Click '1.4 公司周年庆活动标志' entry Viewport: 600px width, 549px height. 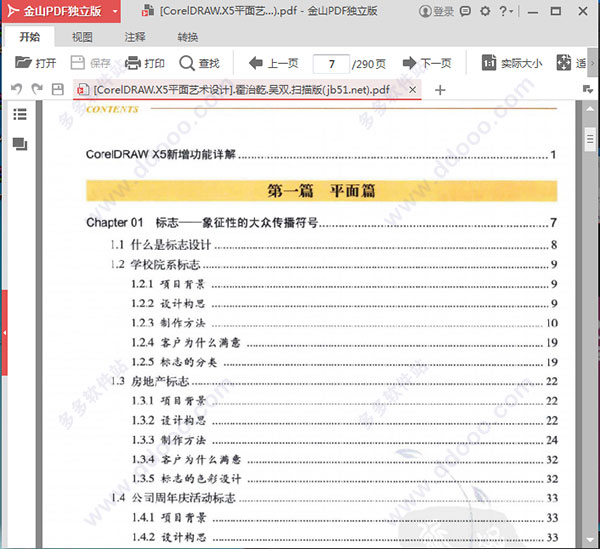334,498
